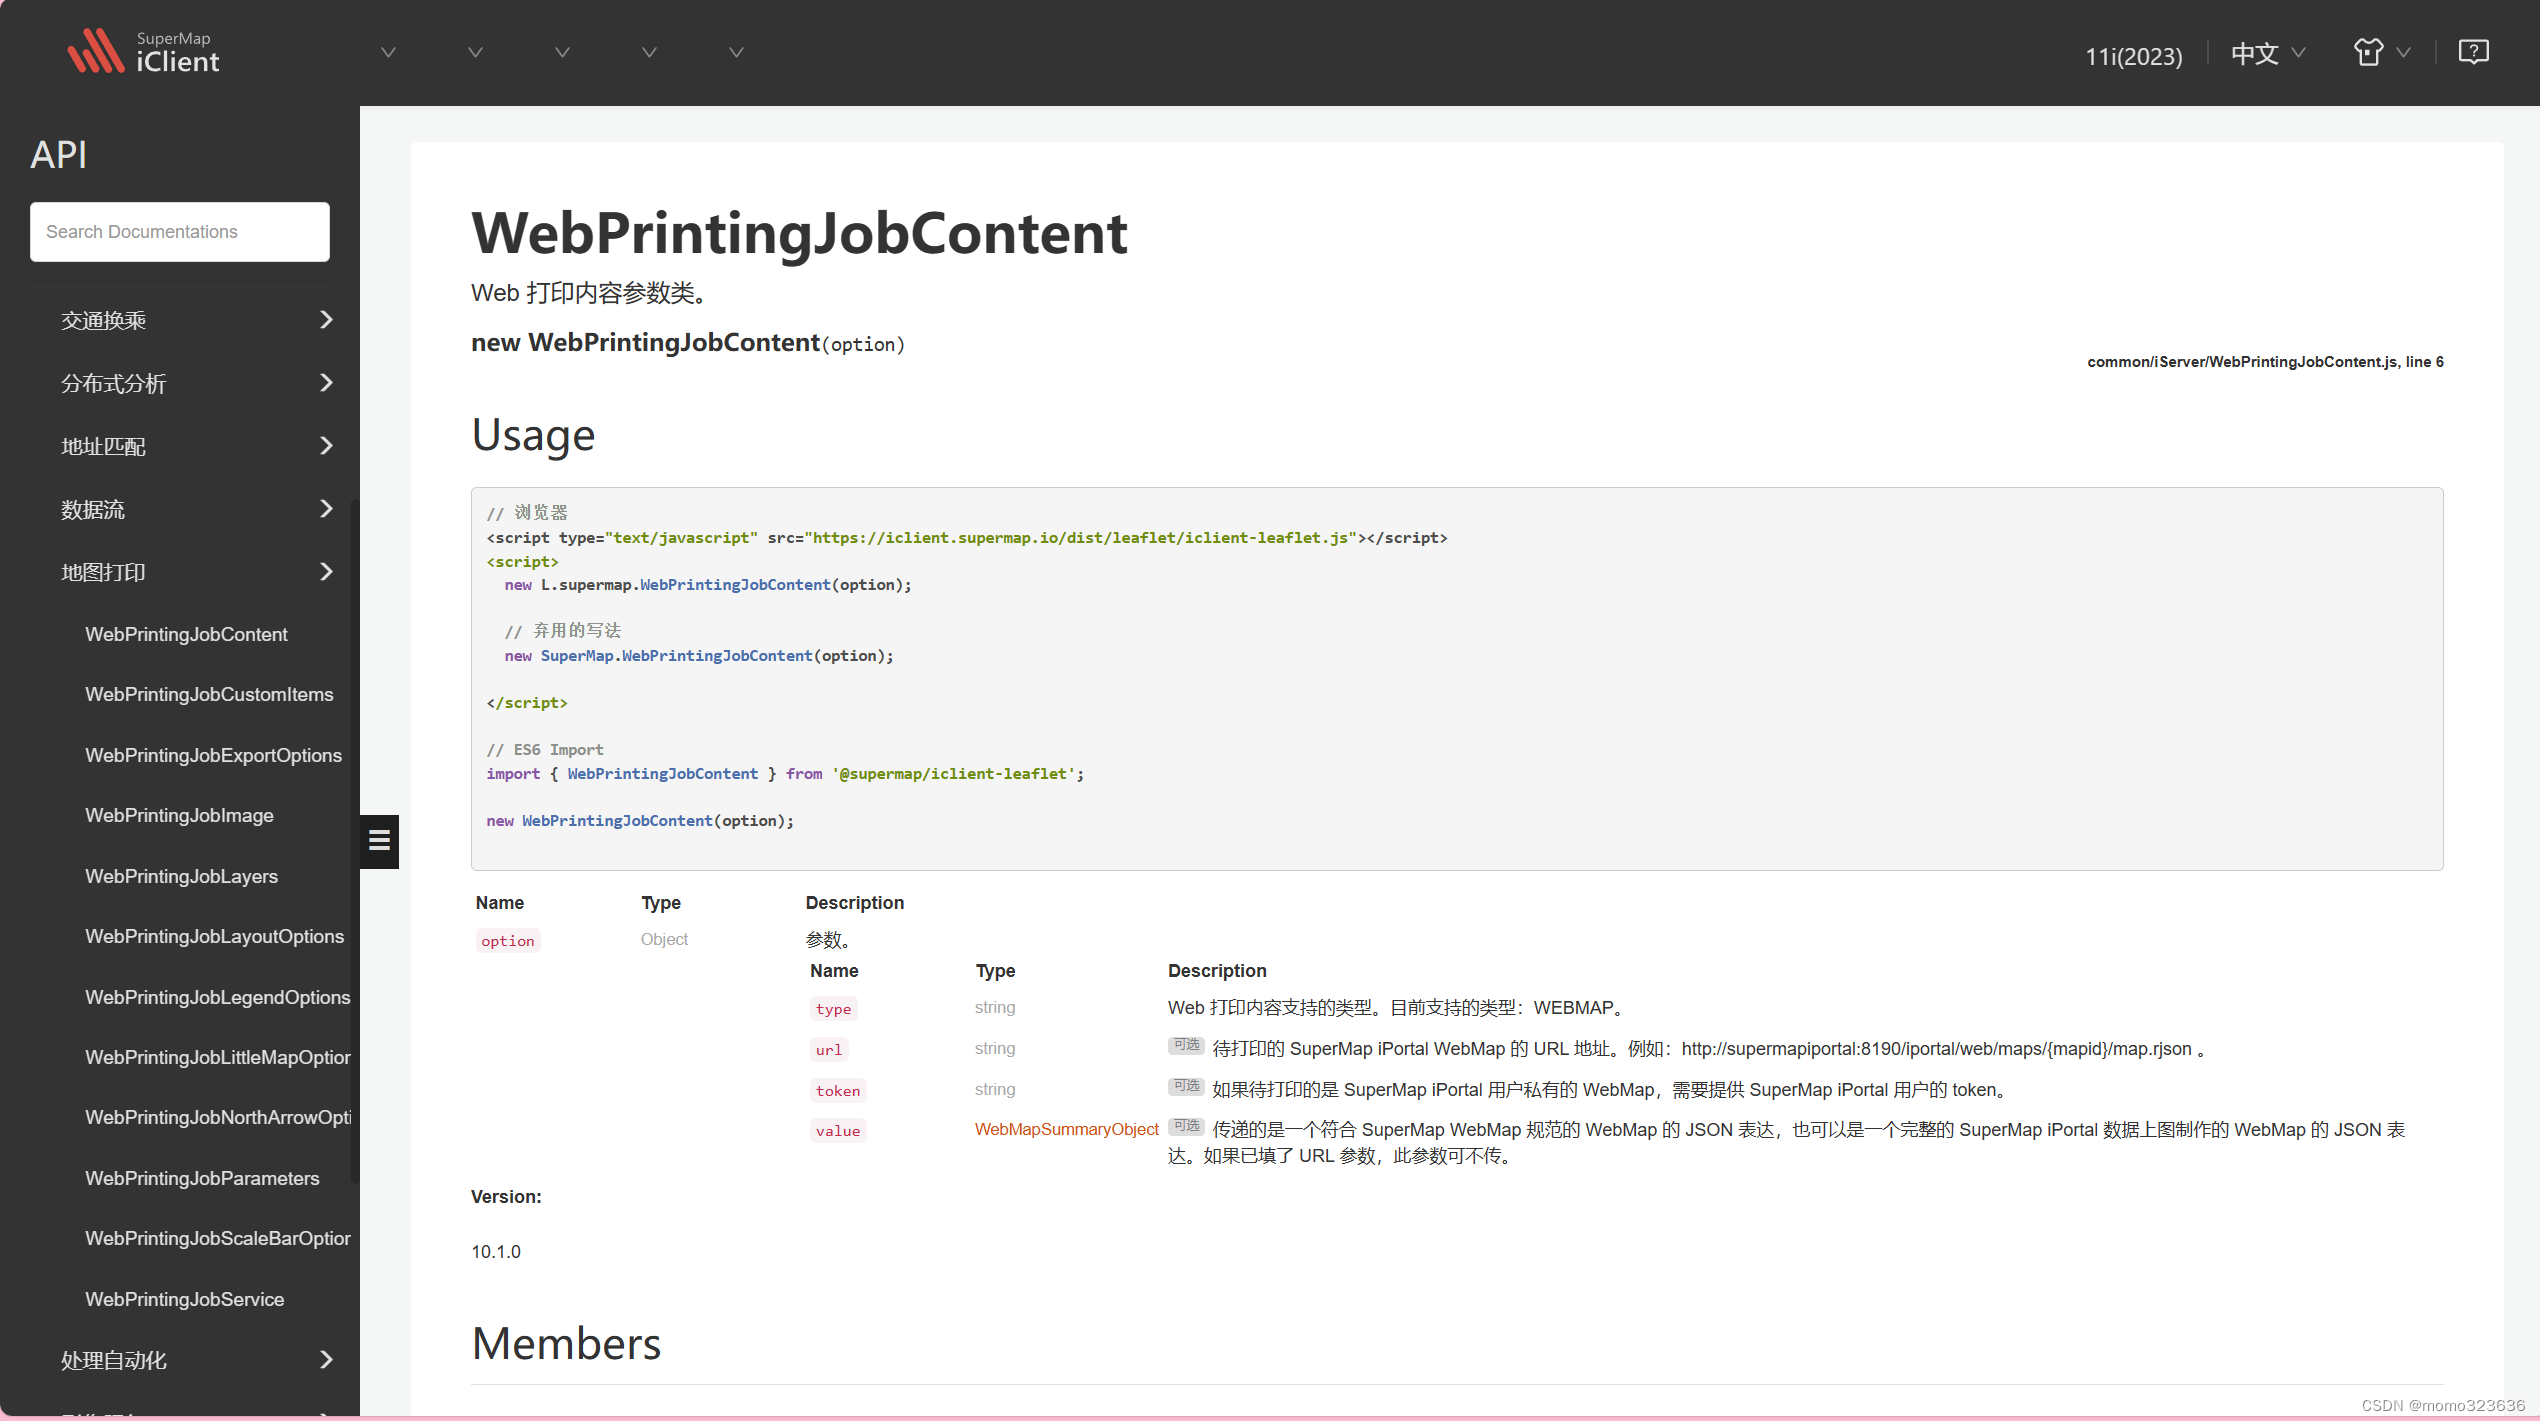This screenshot has width=2540, height=1421.
Task: Open WebPrintingJobService documentation
Action: 185,1298
